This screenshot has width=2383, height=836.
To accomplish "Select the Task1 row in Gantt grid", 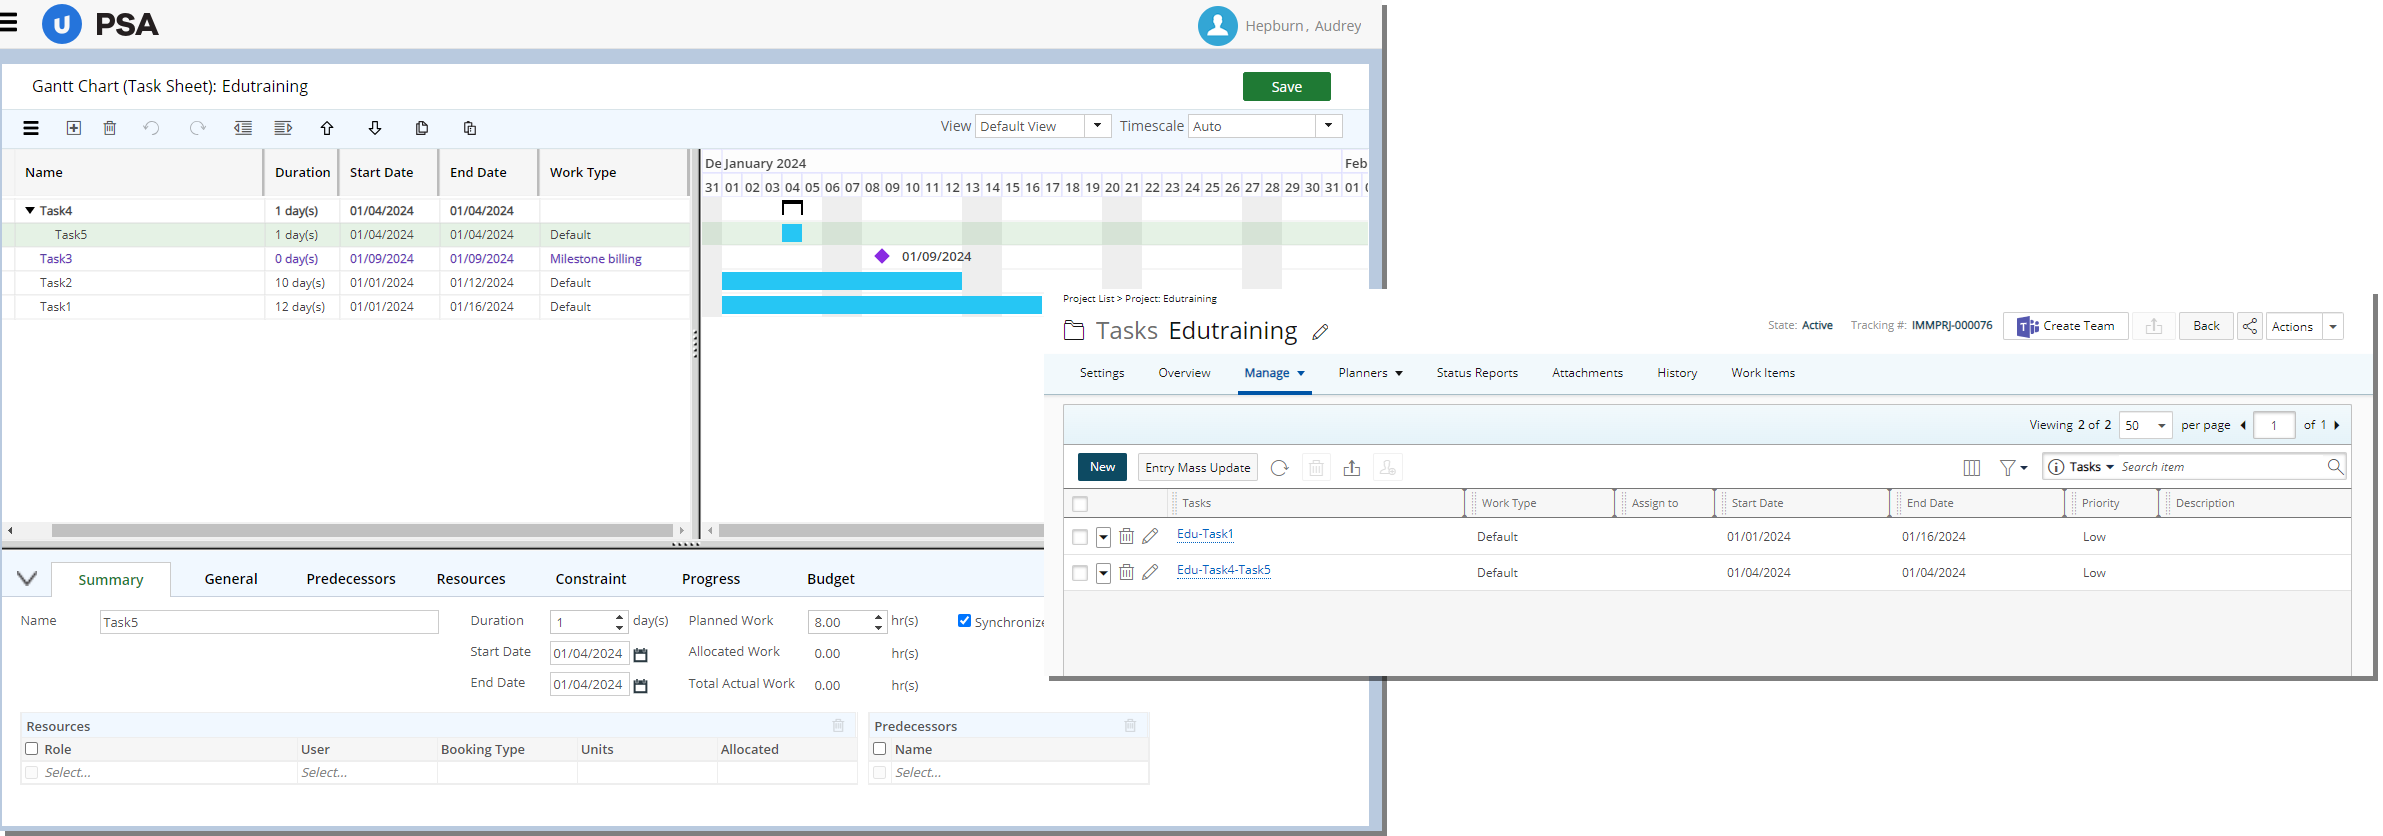I will [345, 307].
